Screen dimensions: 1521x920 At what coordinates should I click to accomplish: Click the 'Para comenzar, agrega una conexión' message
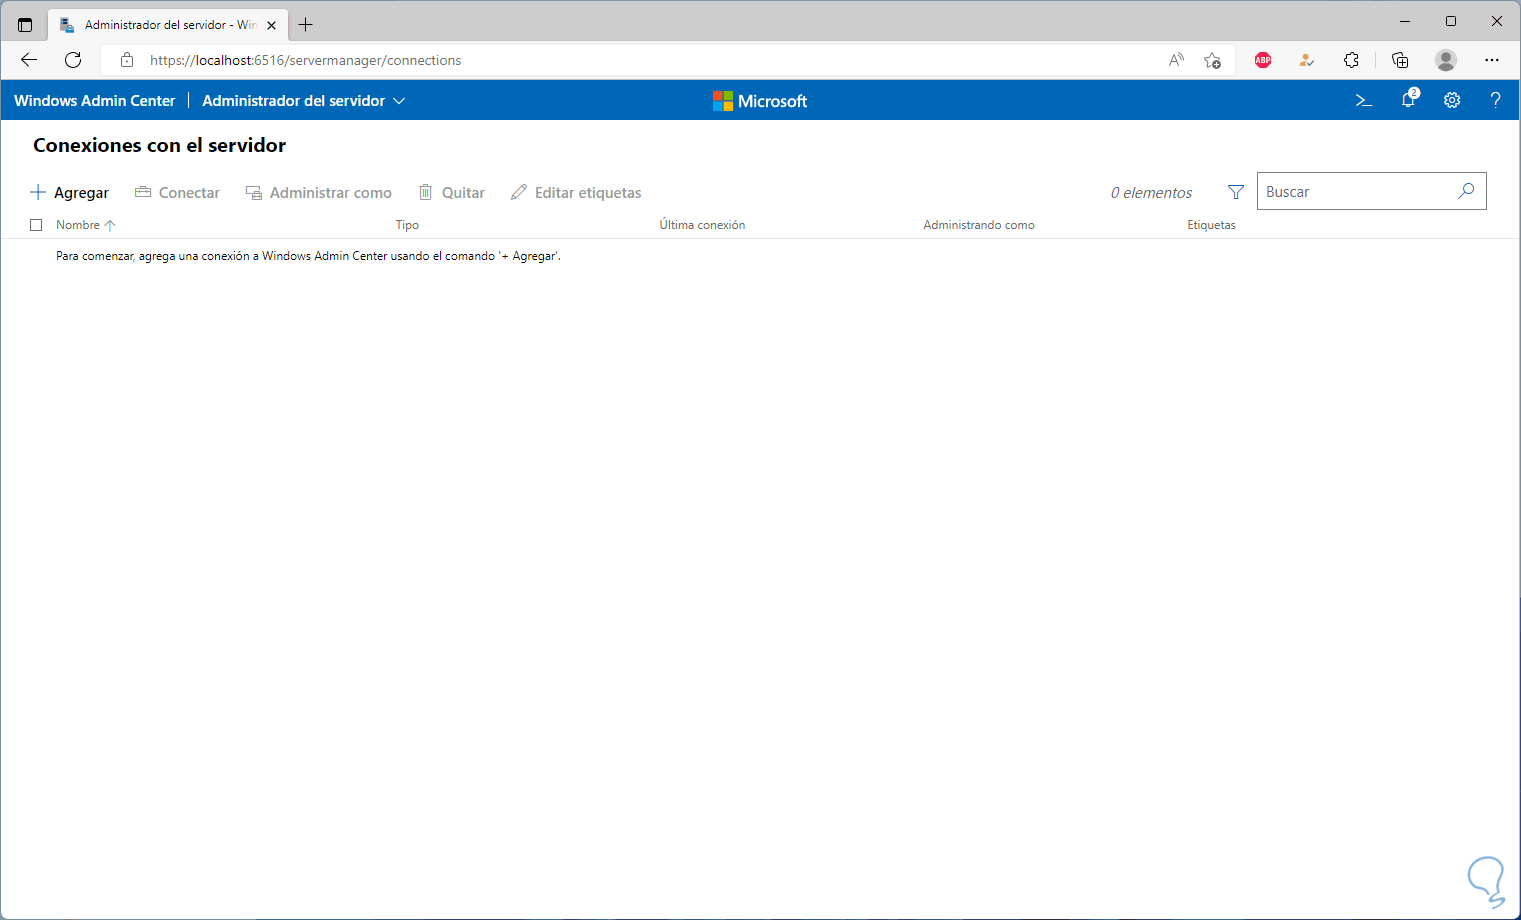(x=308, y=256)
